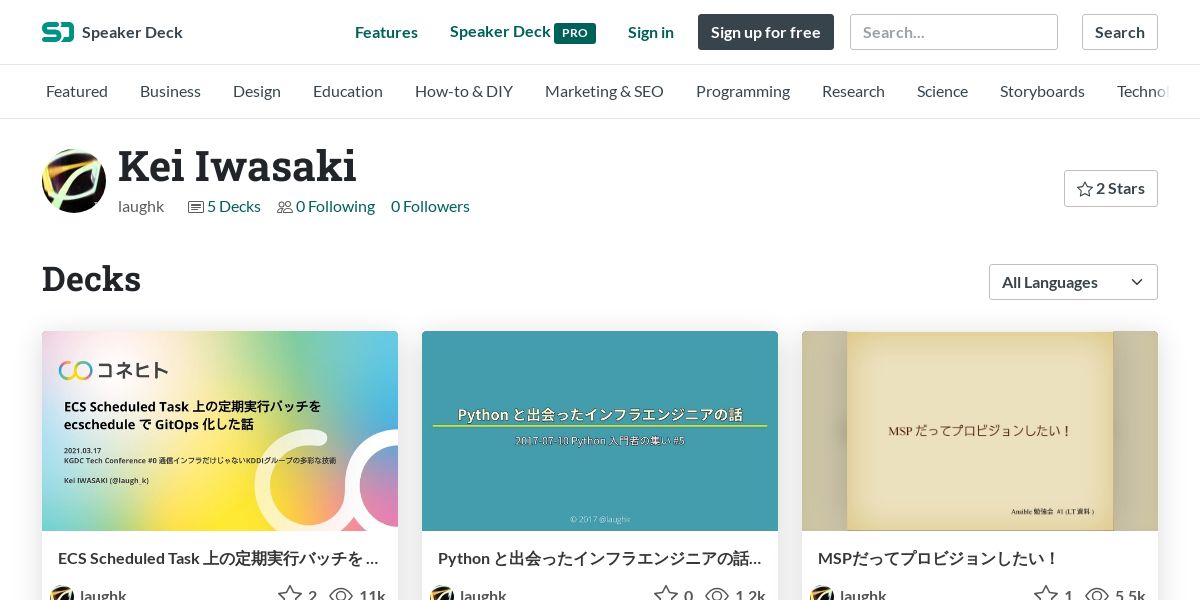The image size is (1200, 600).
Task: Open the Marketing & SEO category
Action: click(x=604, y=91)
